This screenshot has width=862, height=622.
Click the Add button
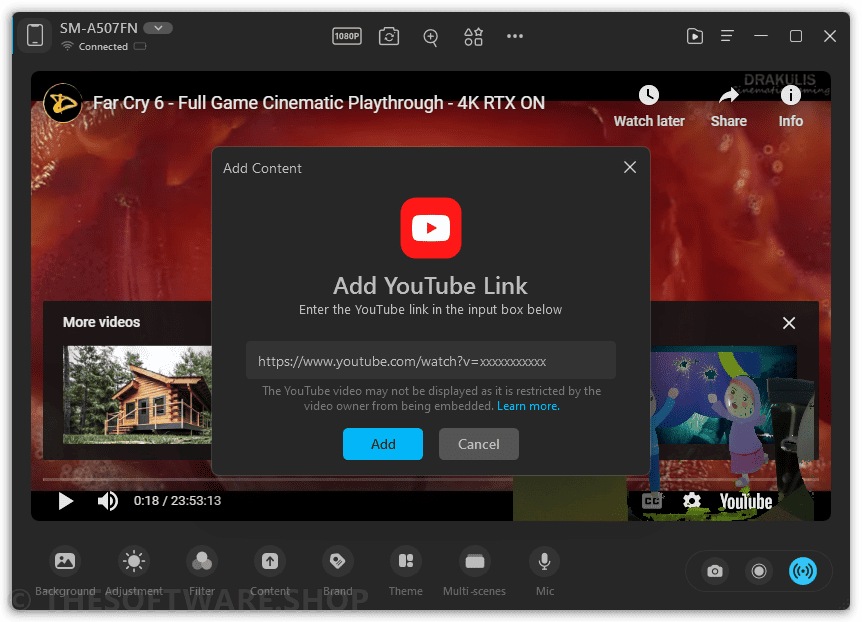click(383, 444)
